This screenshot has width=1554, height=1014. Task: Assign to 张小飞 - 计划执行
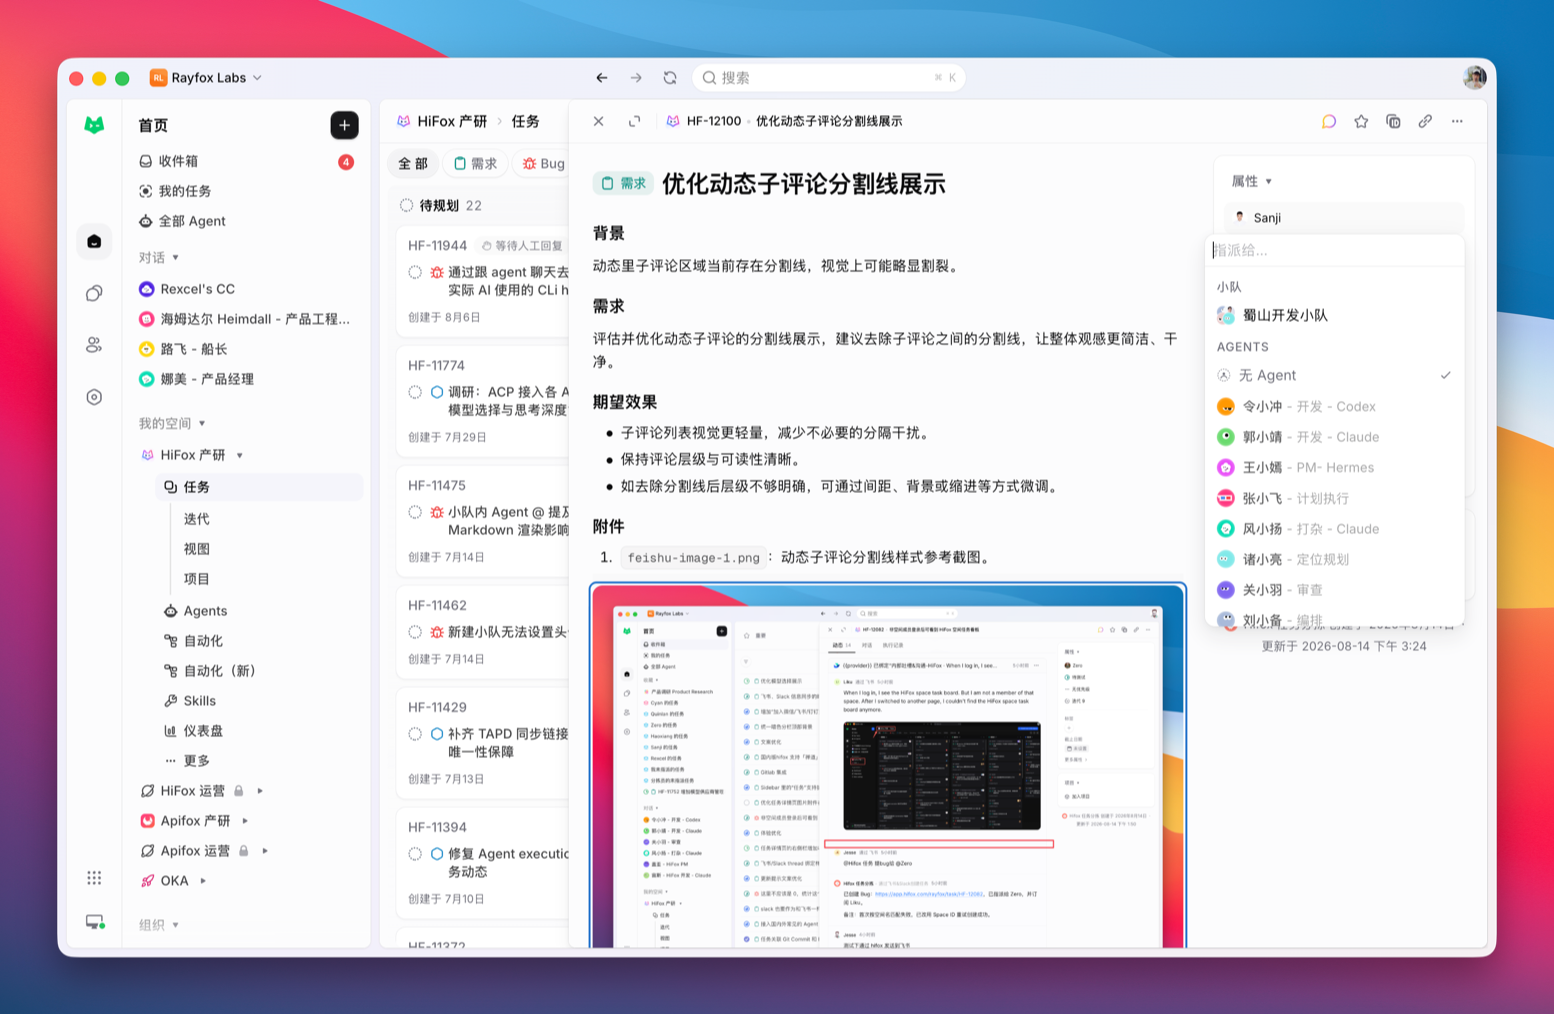(1334, 498)
